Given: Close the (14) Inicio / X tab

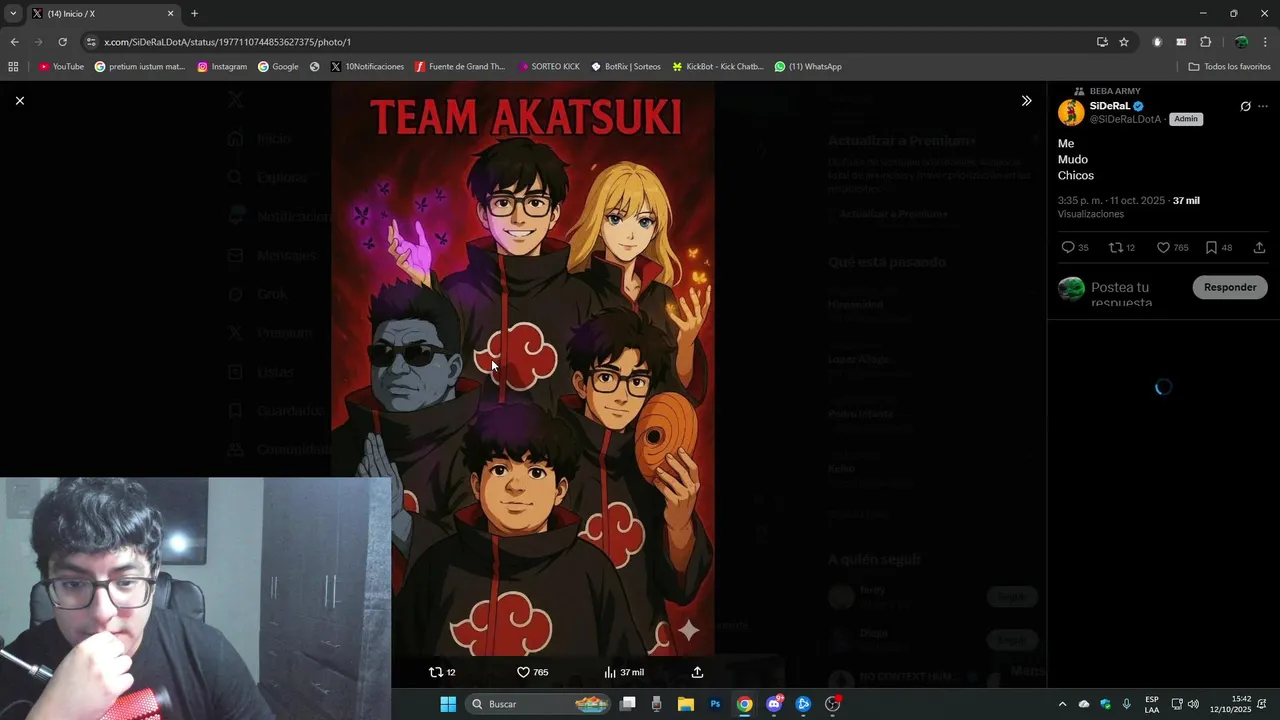Looking at the screenshot, I should click(x=170, y=14).
